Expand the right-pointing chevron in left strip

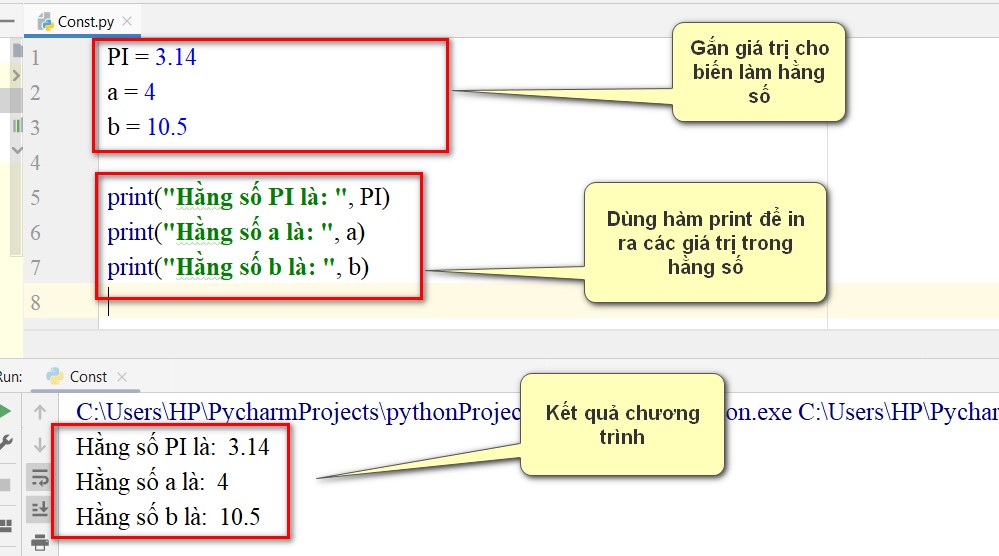[16, 76]
